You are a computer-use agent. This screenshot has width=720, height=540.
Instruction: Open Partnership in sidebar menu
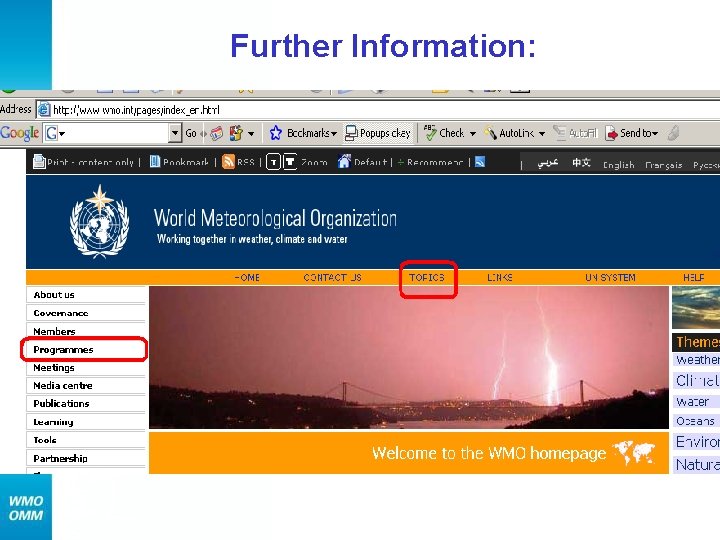[86, 458]
